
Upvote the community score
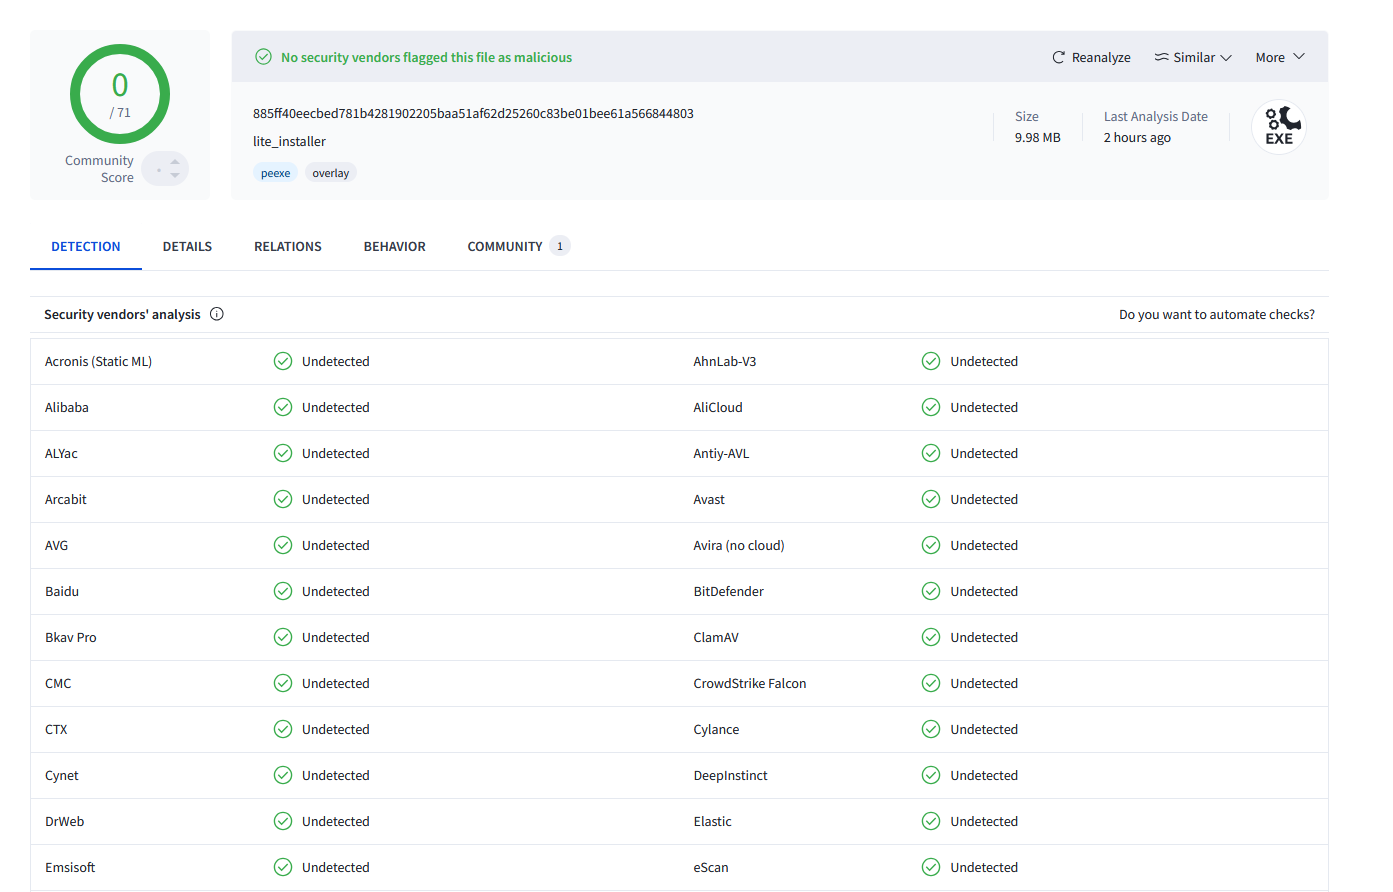(175, 161)
